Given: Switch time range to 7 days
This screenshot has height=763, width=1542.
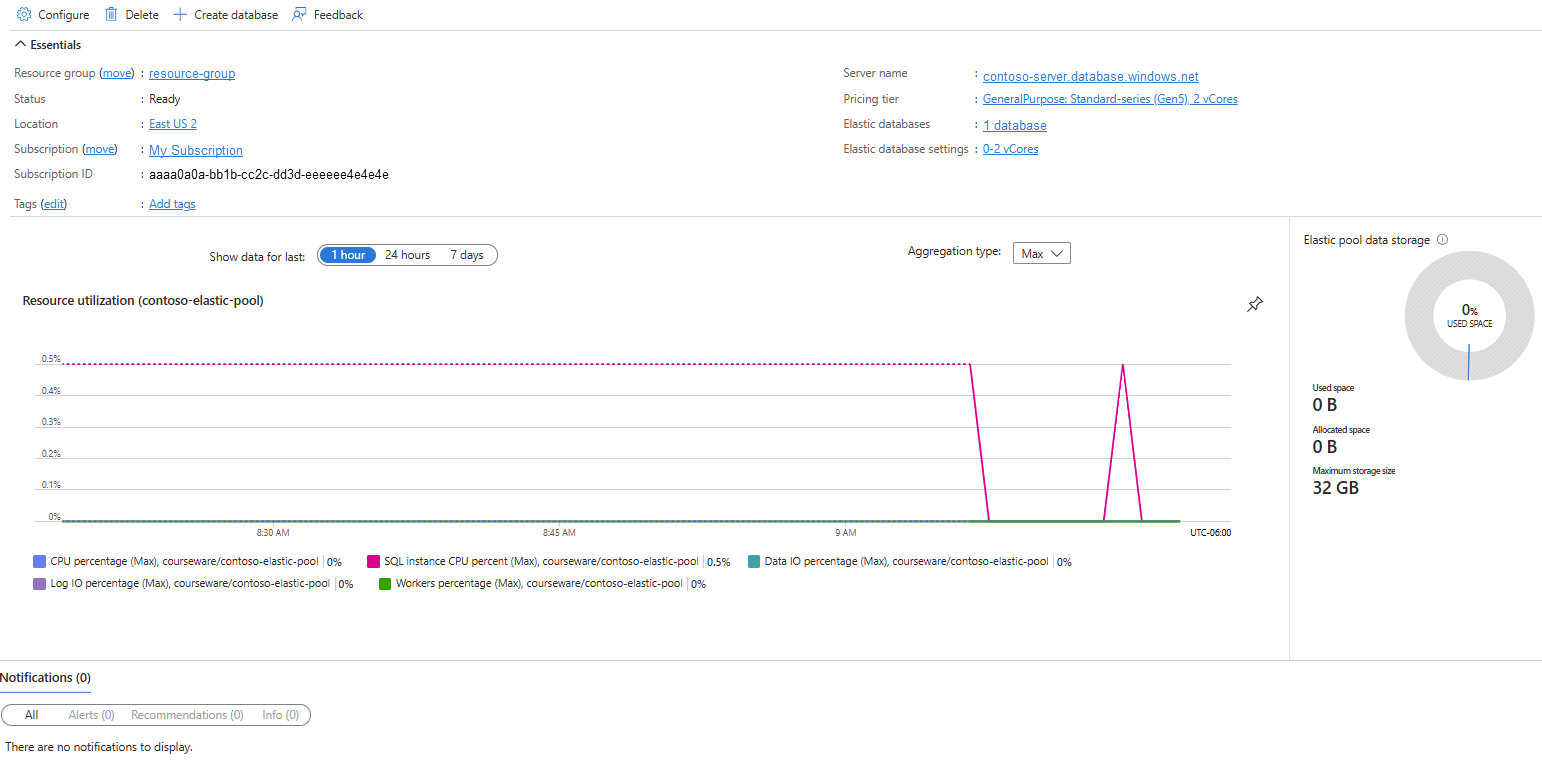Looking at the screenshot, I should point(466,255).
